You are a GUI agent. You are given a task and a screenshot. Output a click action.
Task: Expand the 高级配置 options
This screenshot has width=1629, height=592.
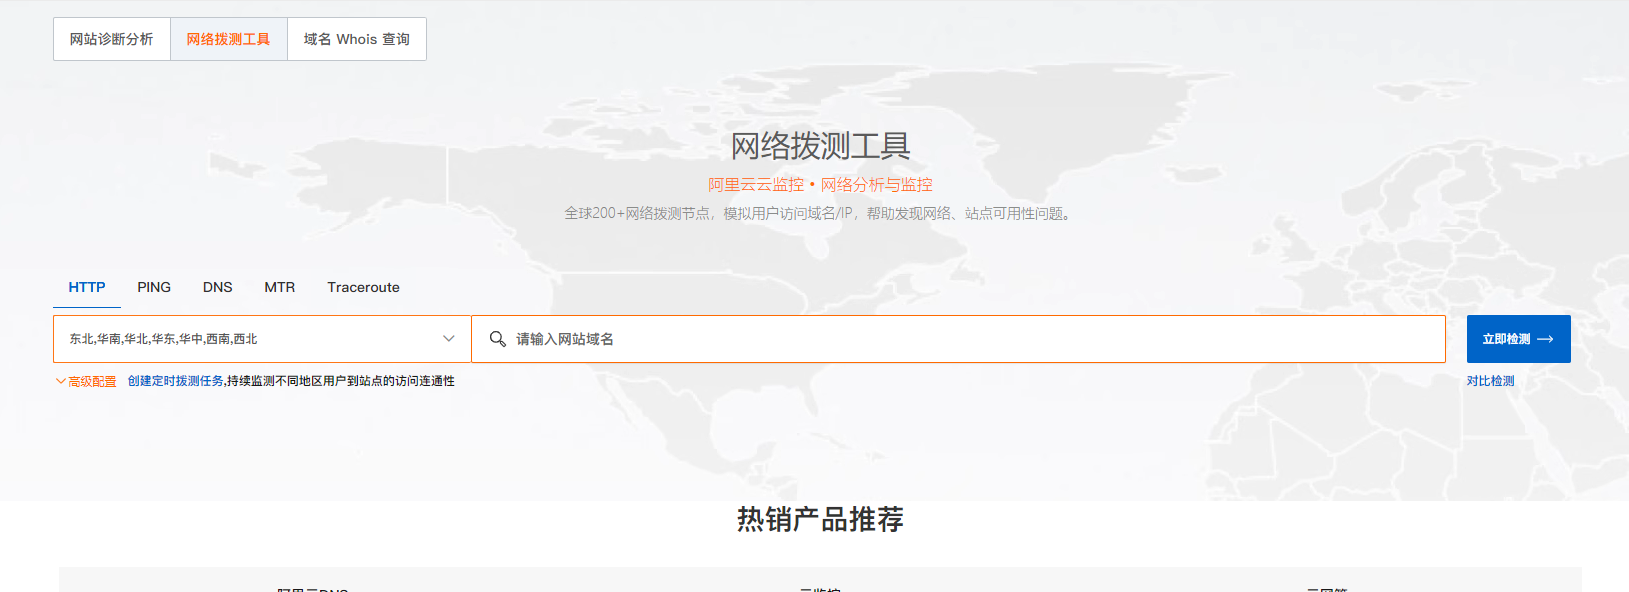pyautogui.click(x=86, y=381)
